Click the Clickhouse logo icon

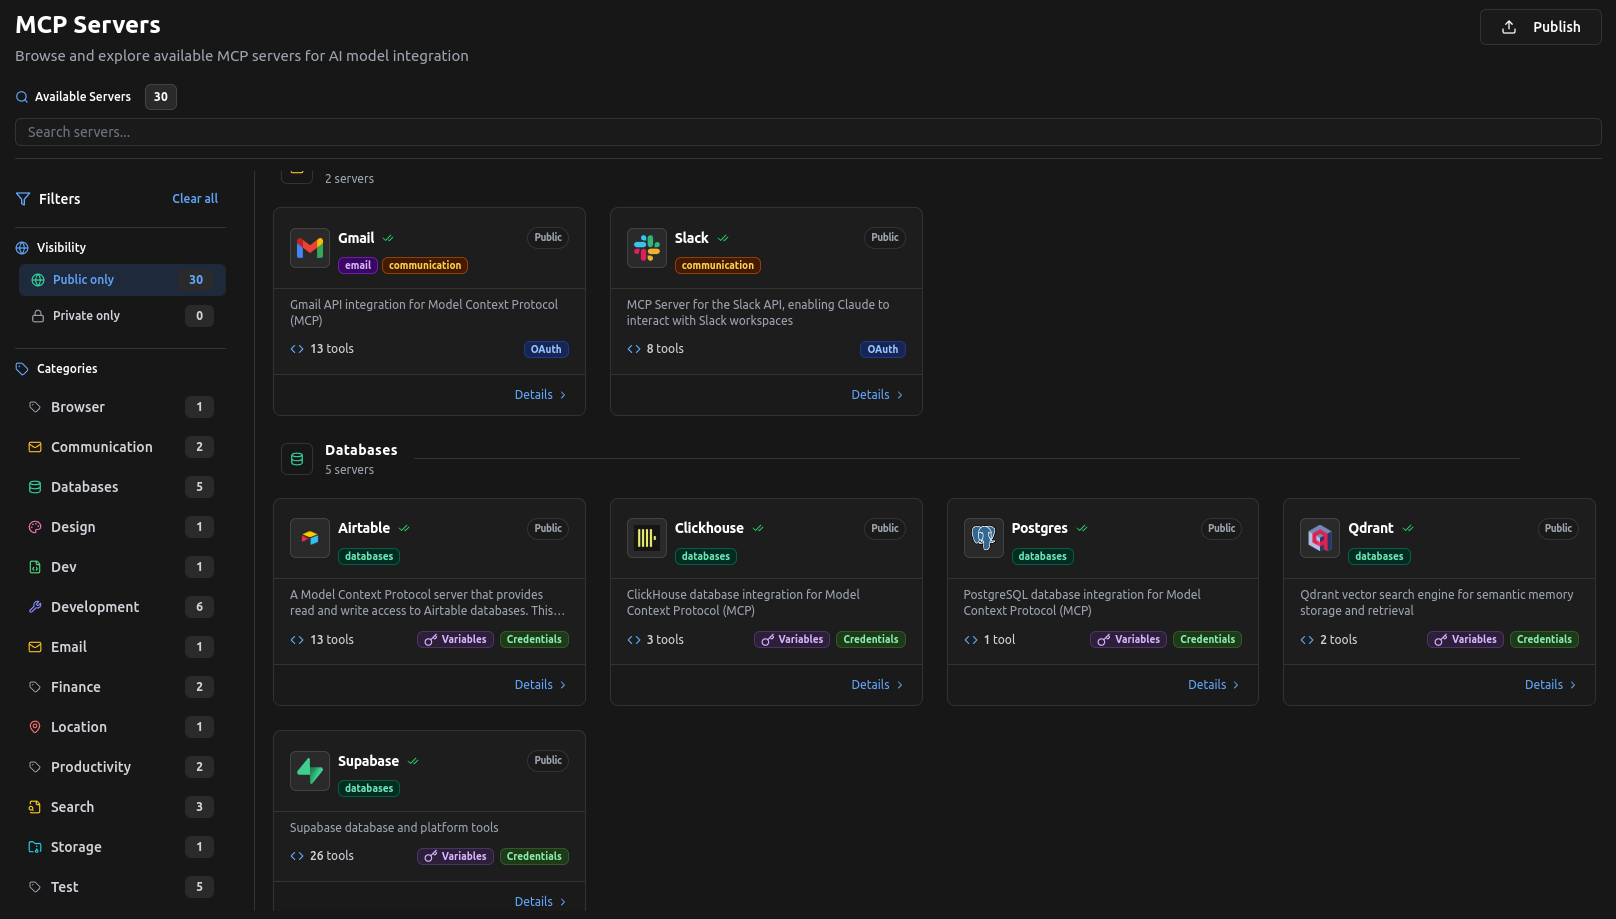point(646,538)
